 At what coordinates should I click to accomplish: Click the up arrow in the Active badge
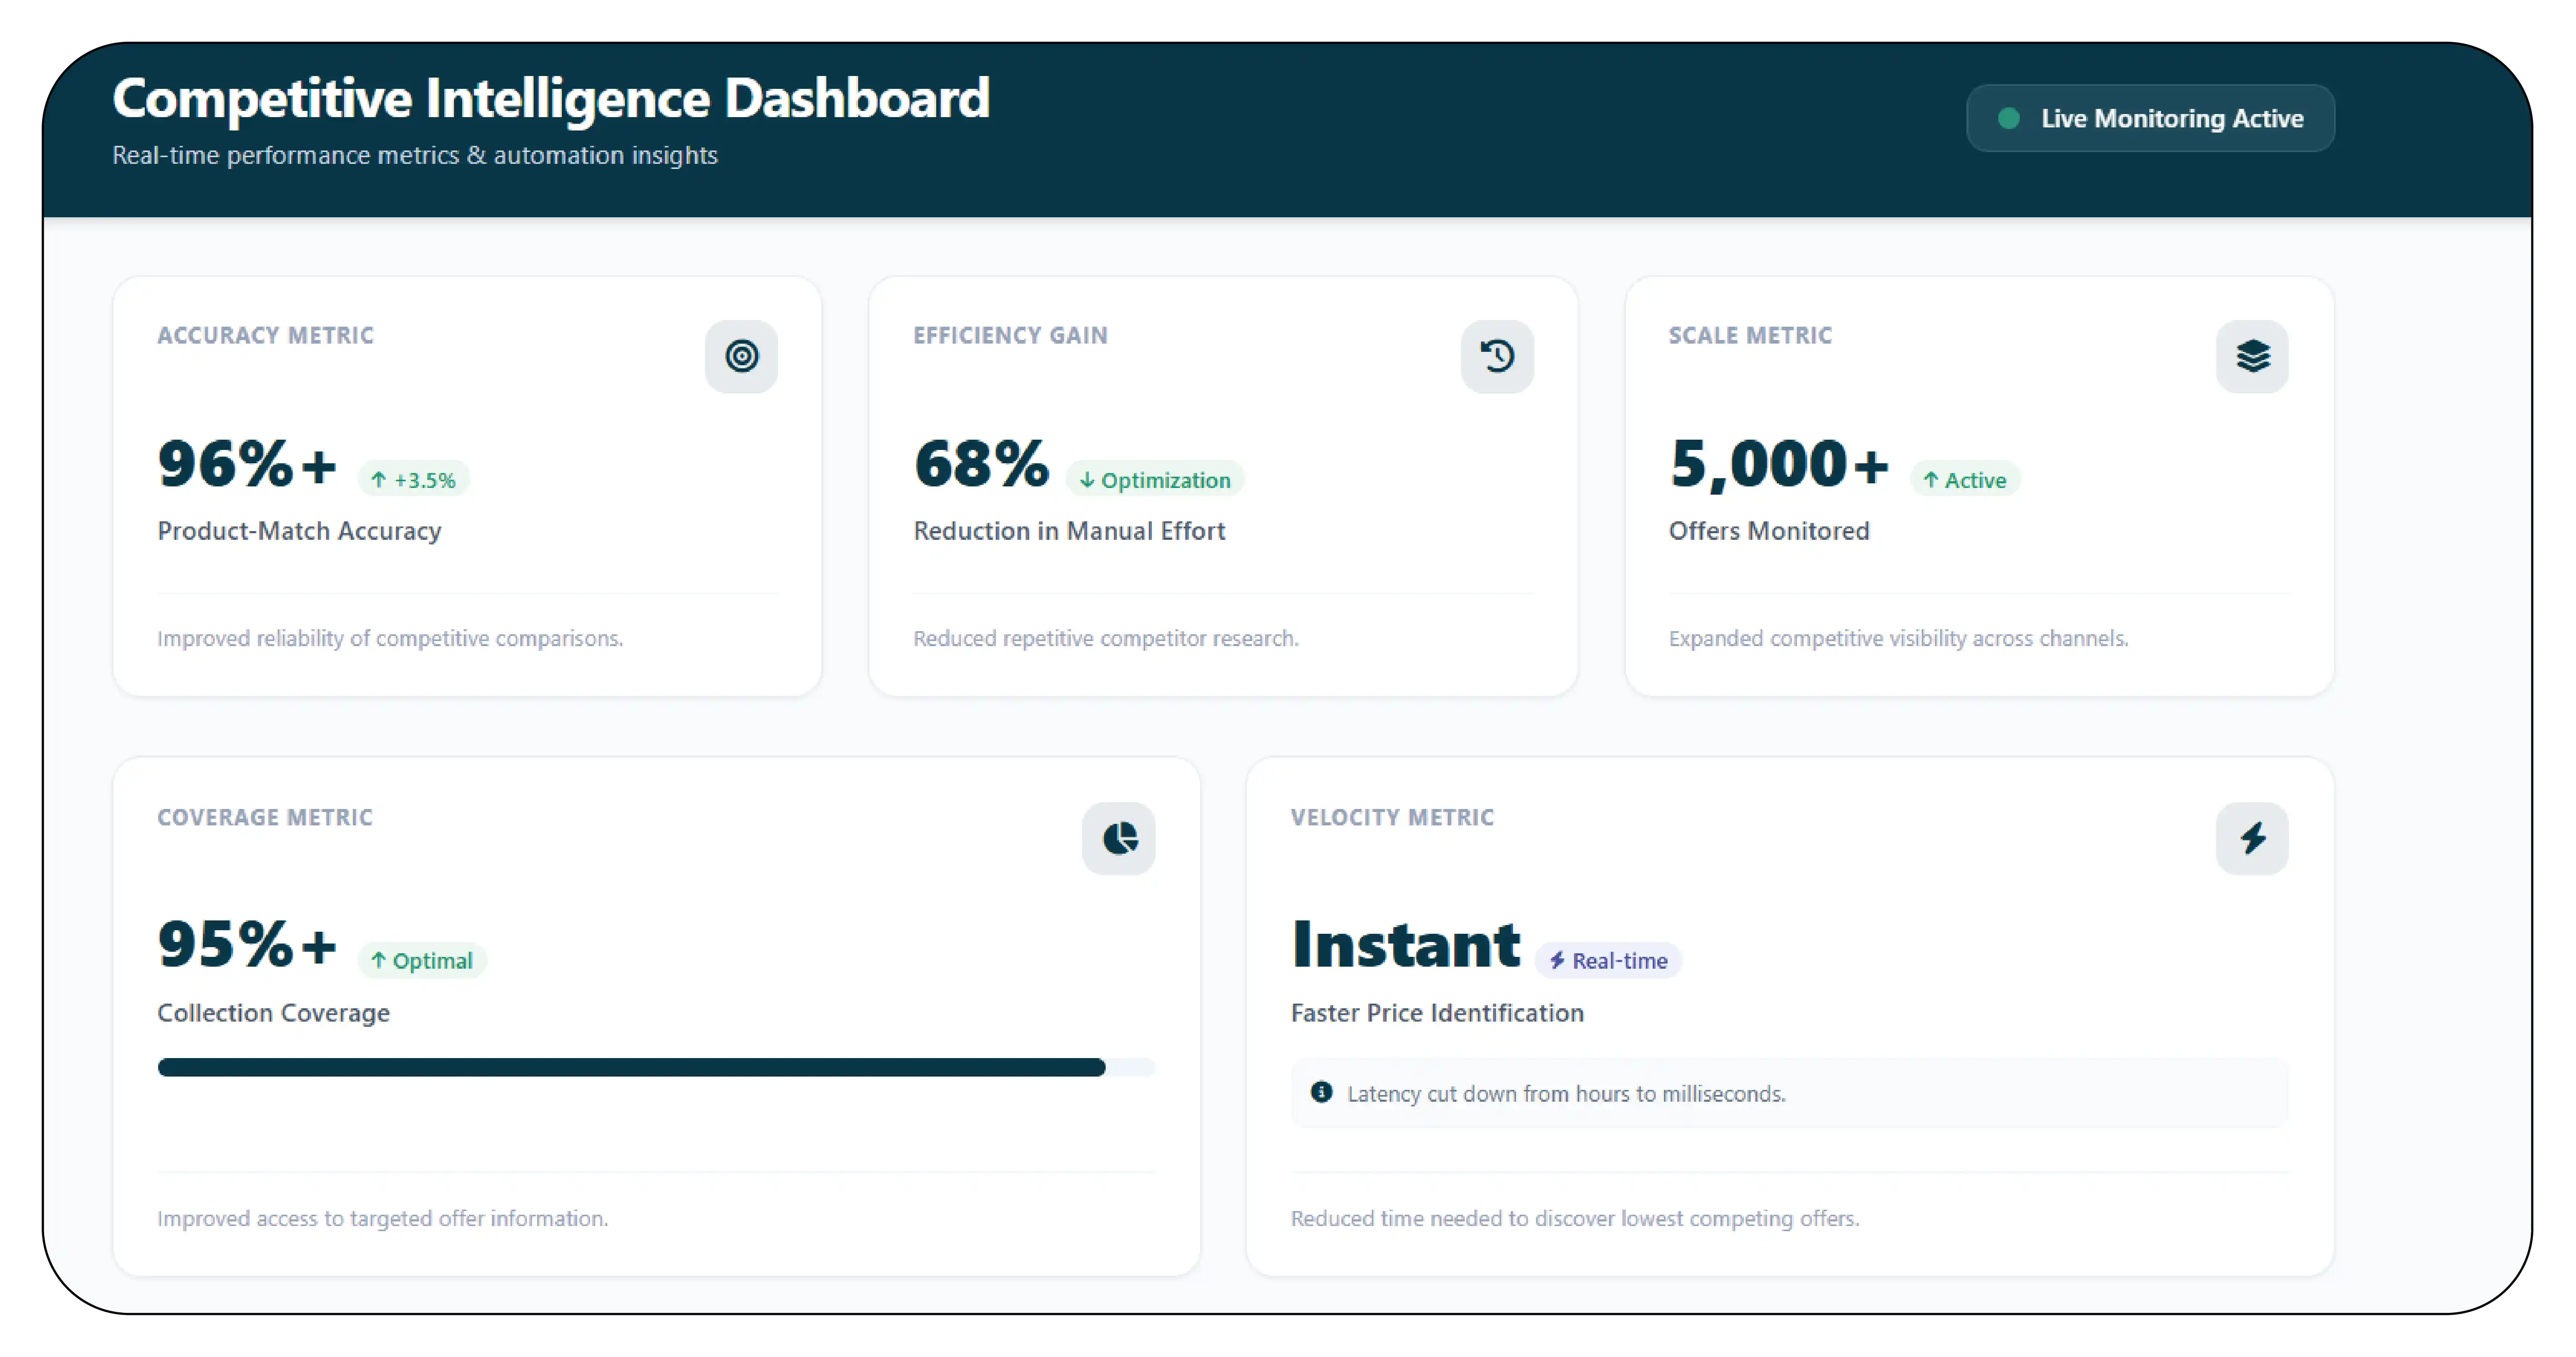(1930, 480)
